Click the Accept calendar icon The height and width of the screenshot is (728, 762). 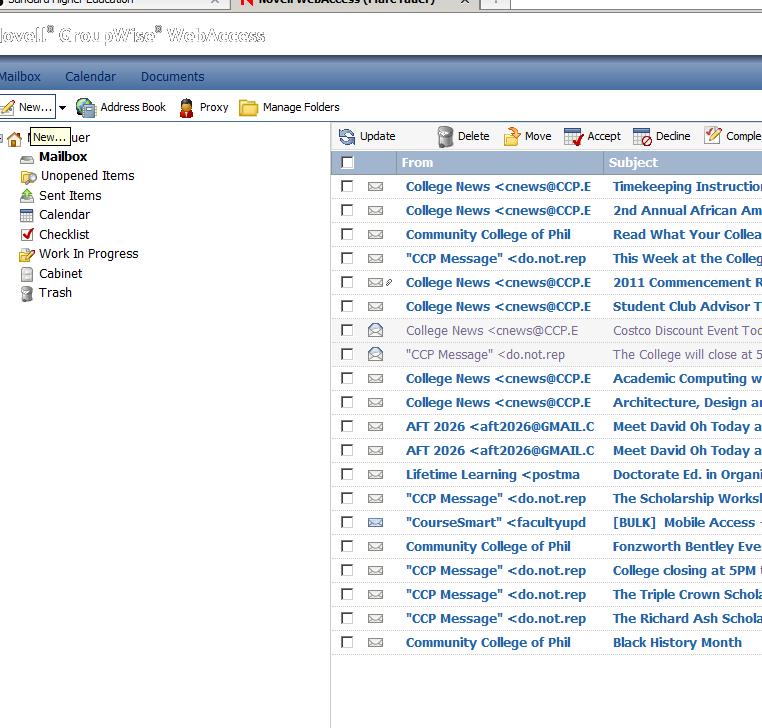tap(573, 137)
